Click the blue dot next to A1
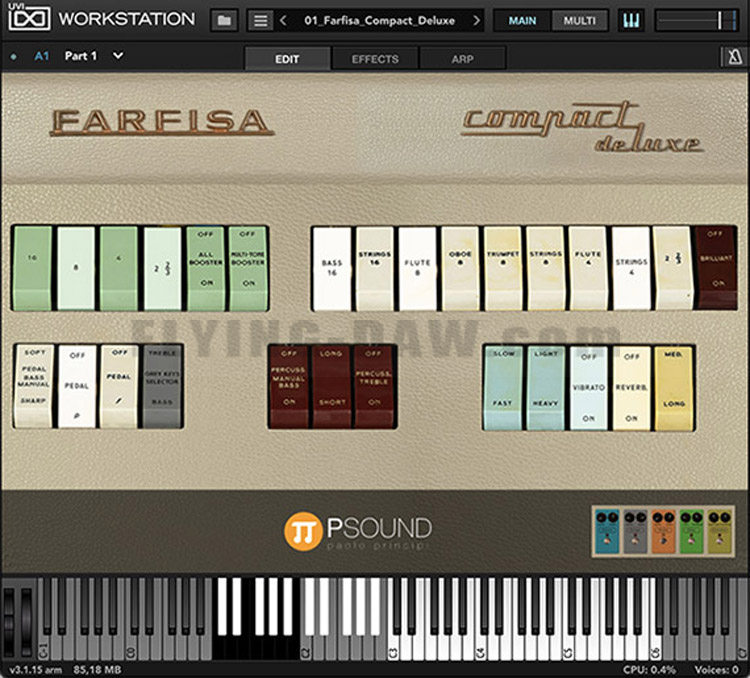This screenshot has width=750, height=678. pos(13,56)
